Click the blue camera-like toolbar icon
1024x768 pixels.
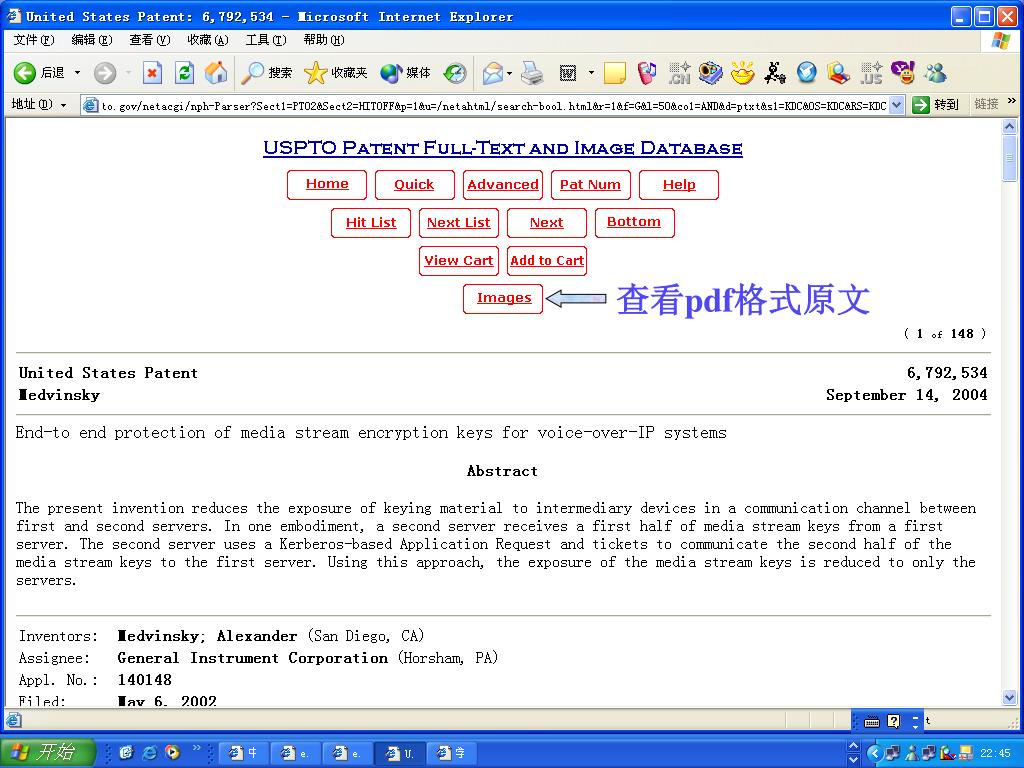[x=711, y=72]
